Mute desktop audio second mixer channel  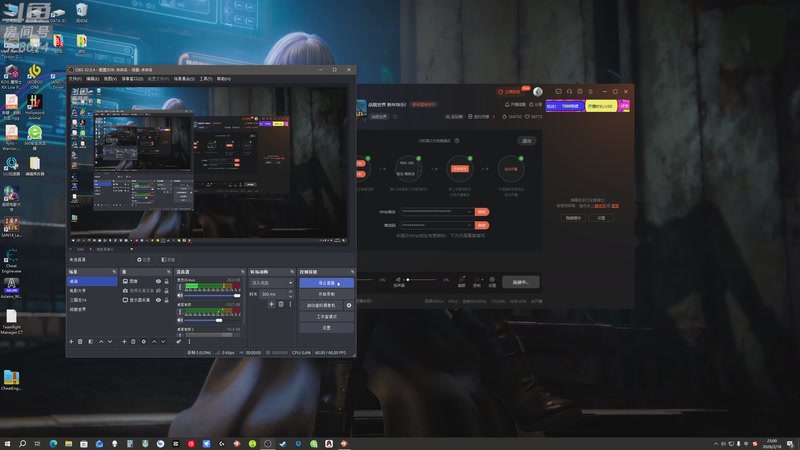(x=180, y=320)
